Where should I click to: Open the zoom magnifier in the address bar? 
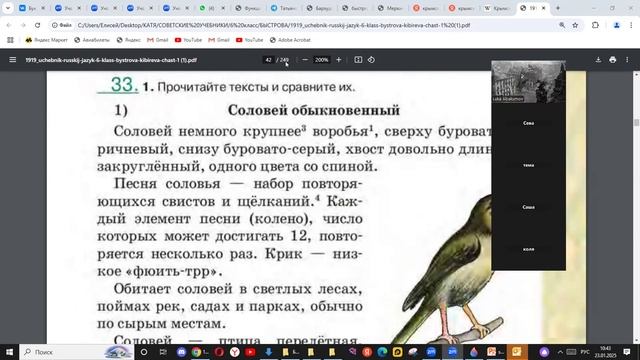tap(562, 25)
